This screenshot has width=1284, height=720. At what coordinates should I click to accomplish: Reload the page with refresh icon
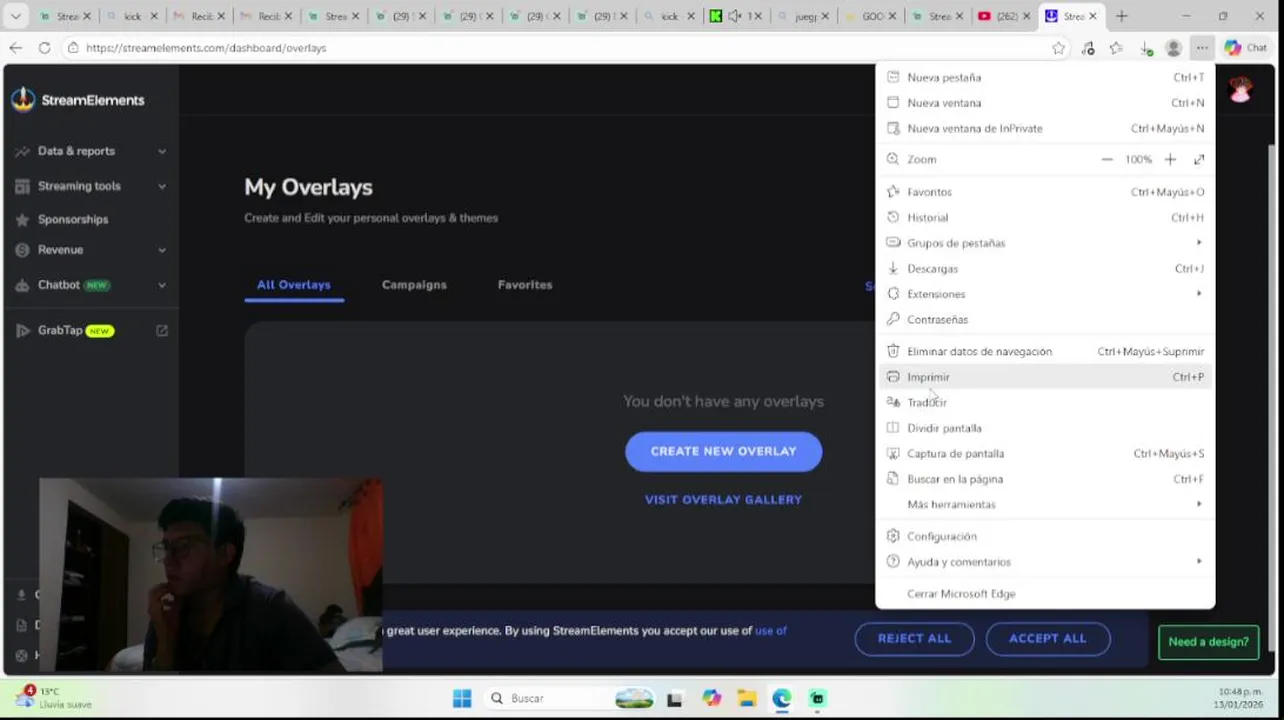point(44,47)
